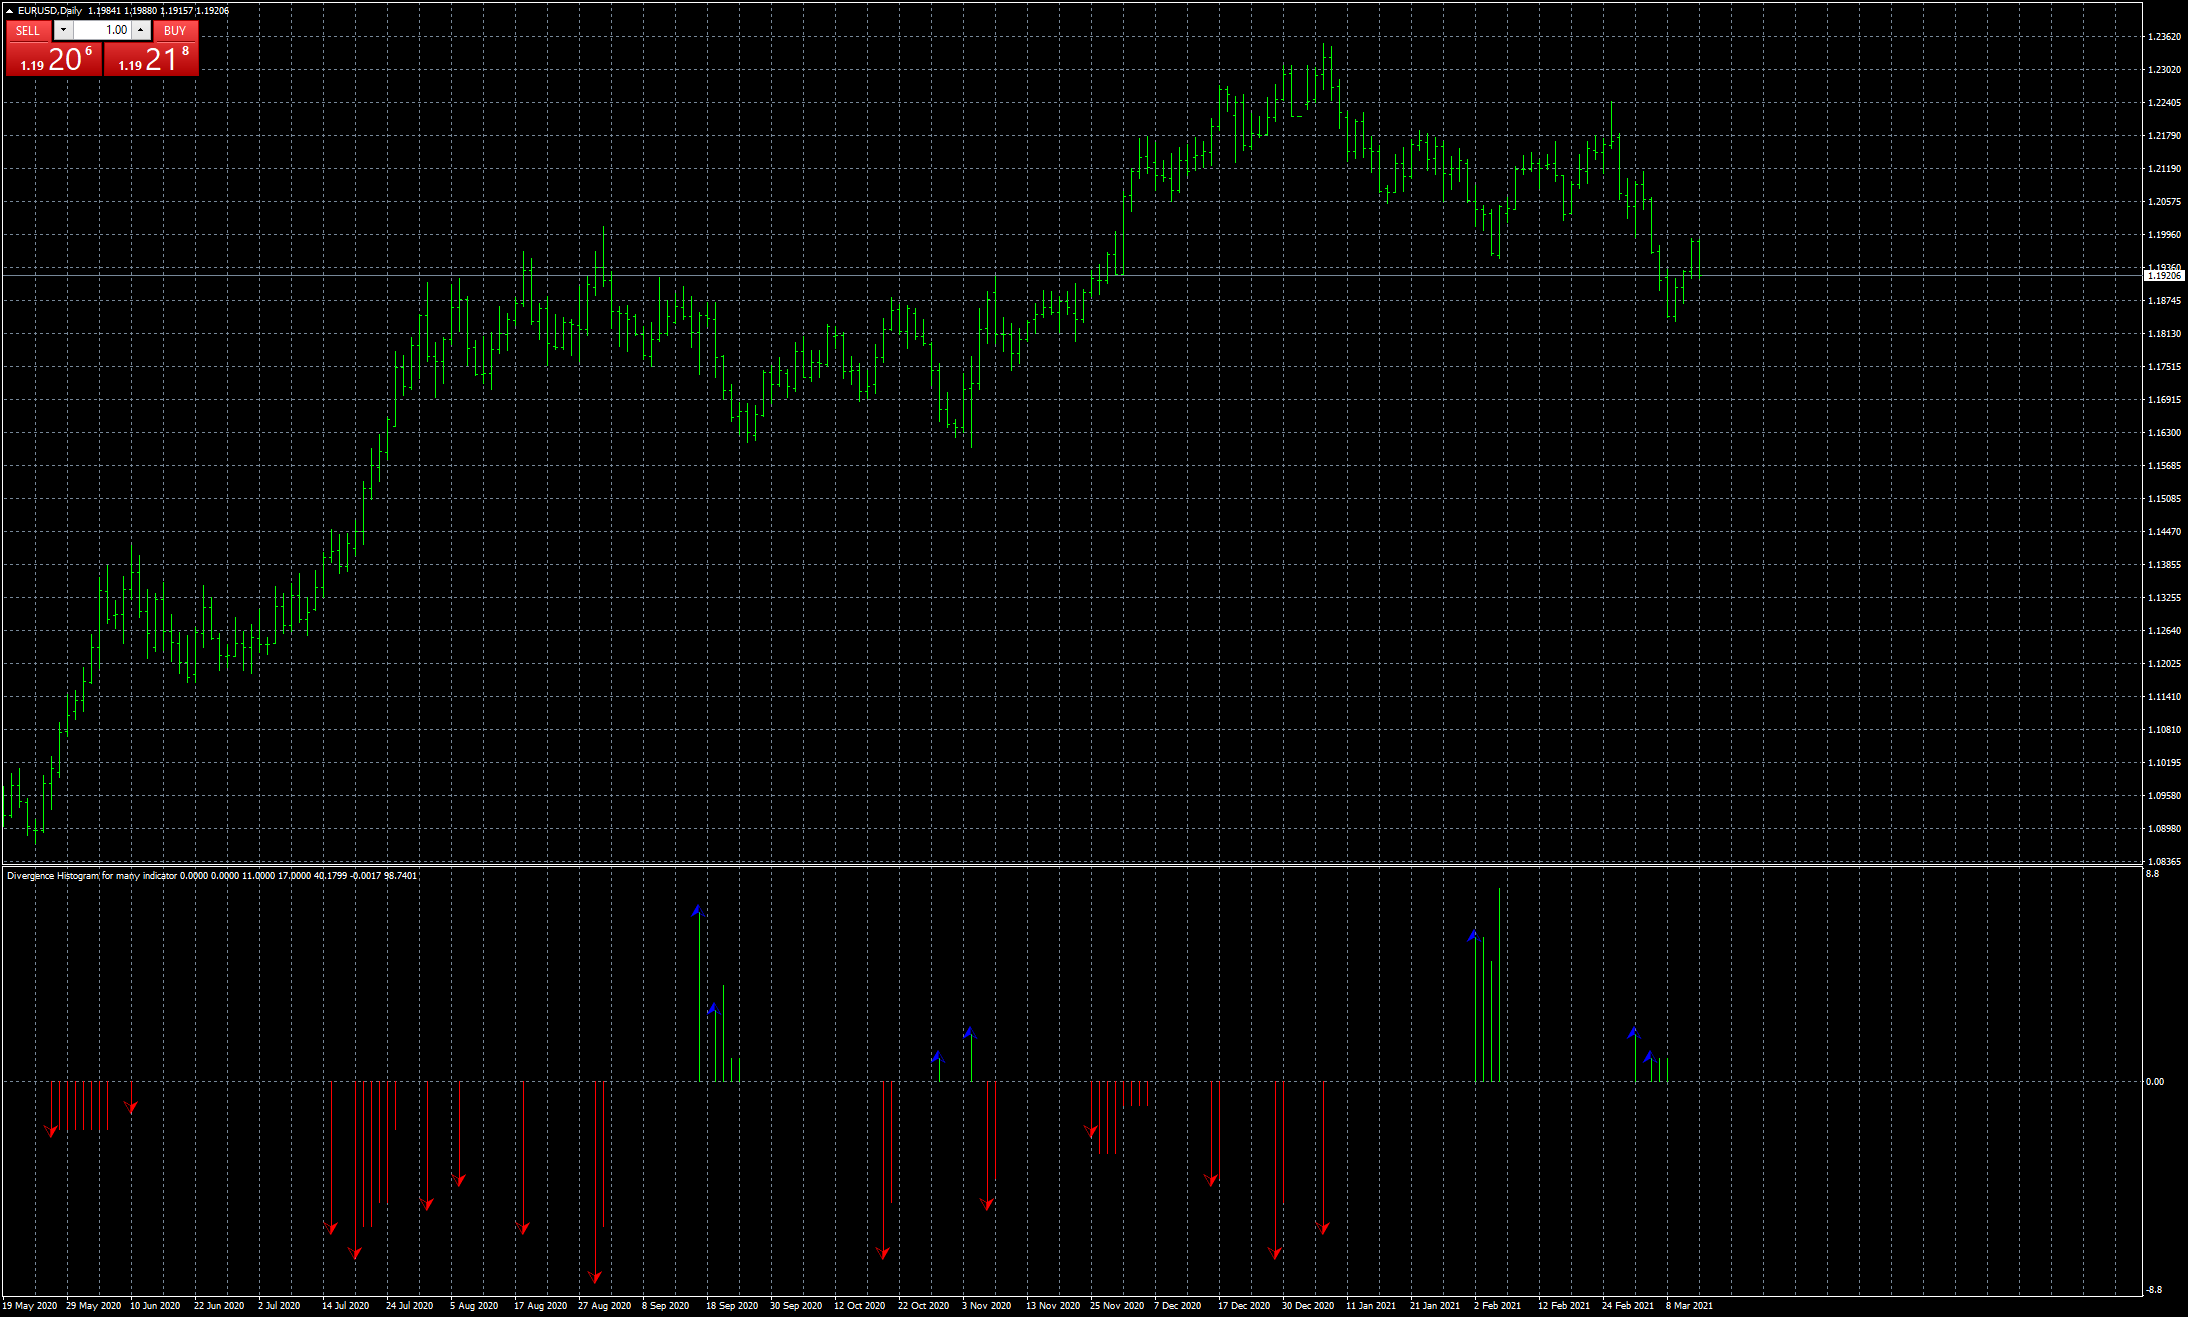Click the 22 Oct 2020 date label

pyautogui.click(x=923, y=1306)
